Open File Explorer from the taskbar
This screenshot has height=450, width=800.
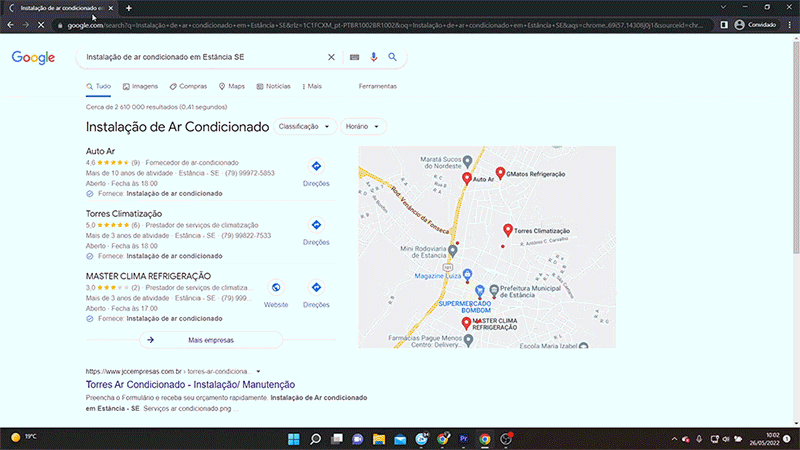pos(379,439)
